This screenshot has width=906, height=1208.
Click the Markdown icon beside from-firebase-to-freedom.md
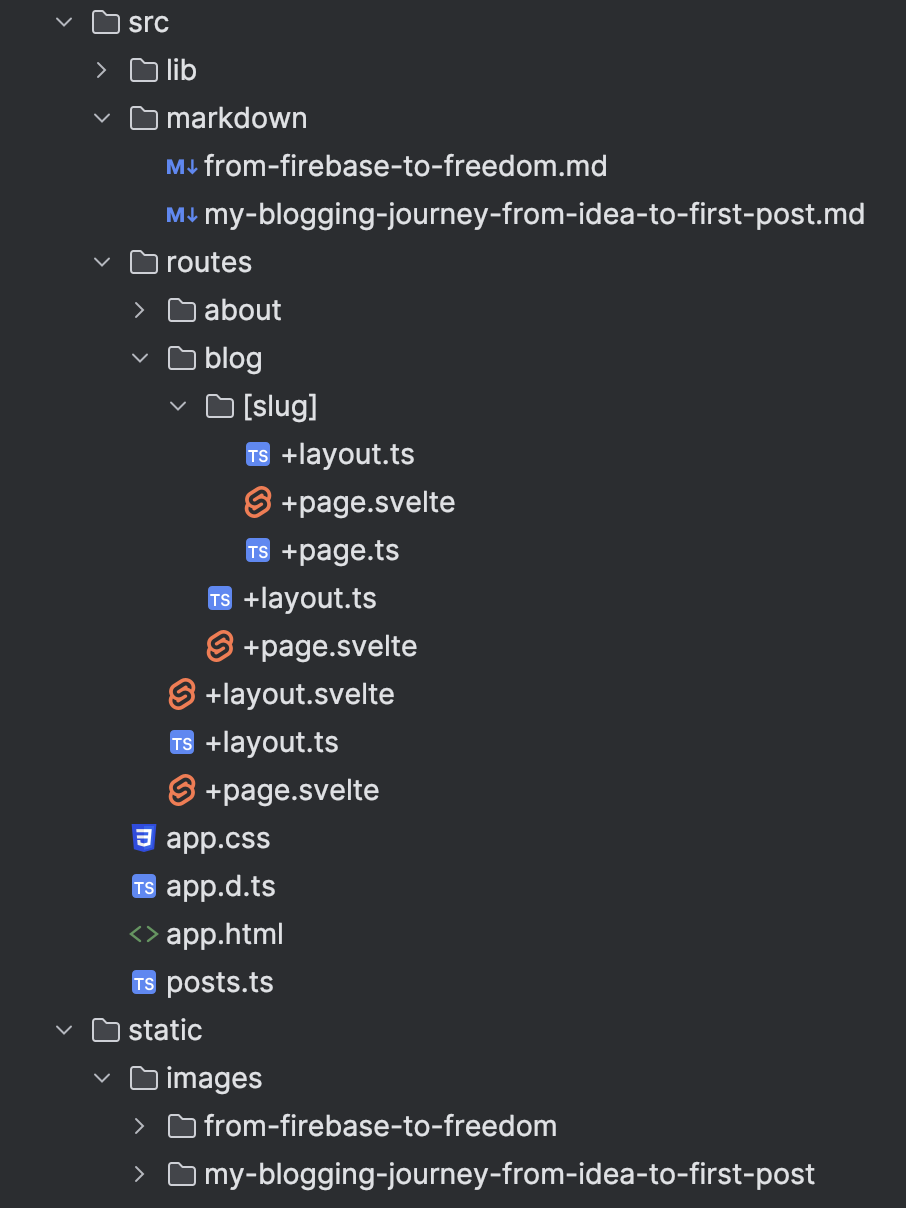[x=180, y=166]
